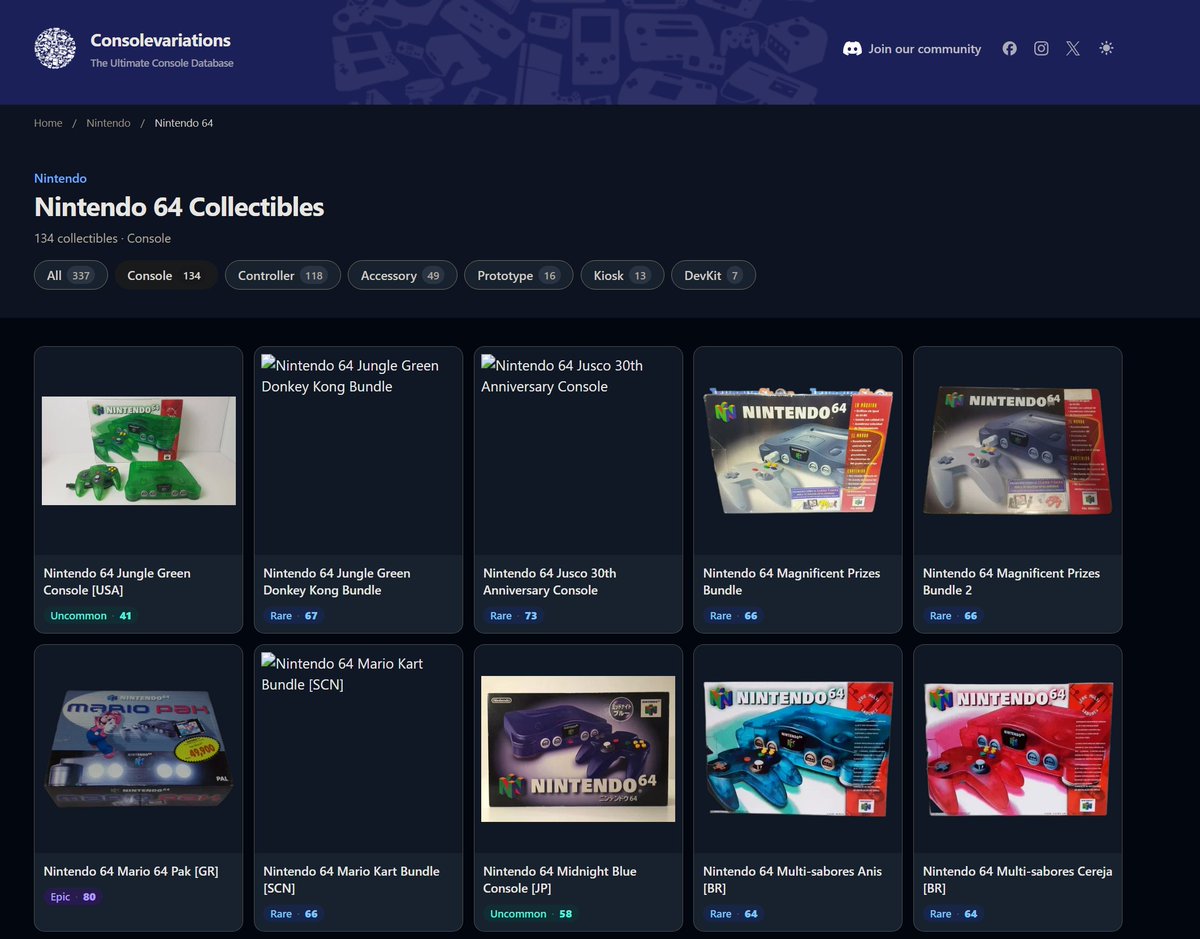This screenshot has height=939, width=1200.
Task: Toggle light/dark theme sun icon
Action: (1106, 48)
